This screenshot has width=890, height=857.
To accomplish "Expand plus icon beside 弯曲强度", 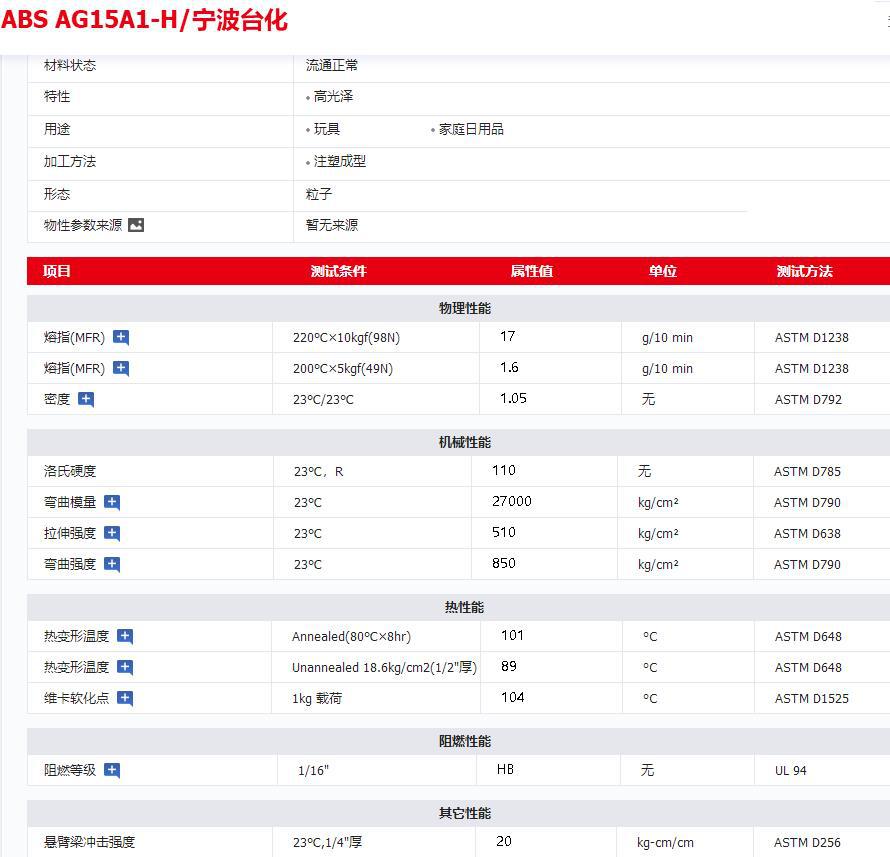I will pos(112,565).
